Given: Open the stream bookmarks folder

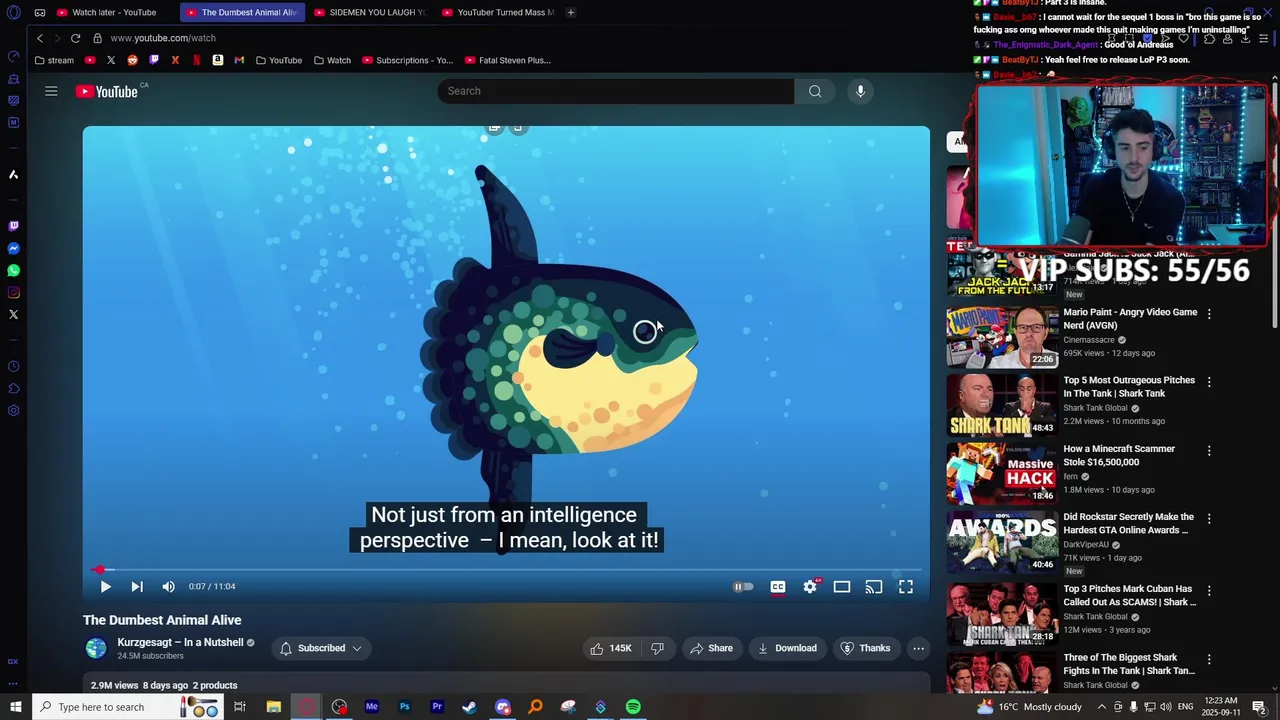Looking at the screenshot, I should [54, 60].
